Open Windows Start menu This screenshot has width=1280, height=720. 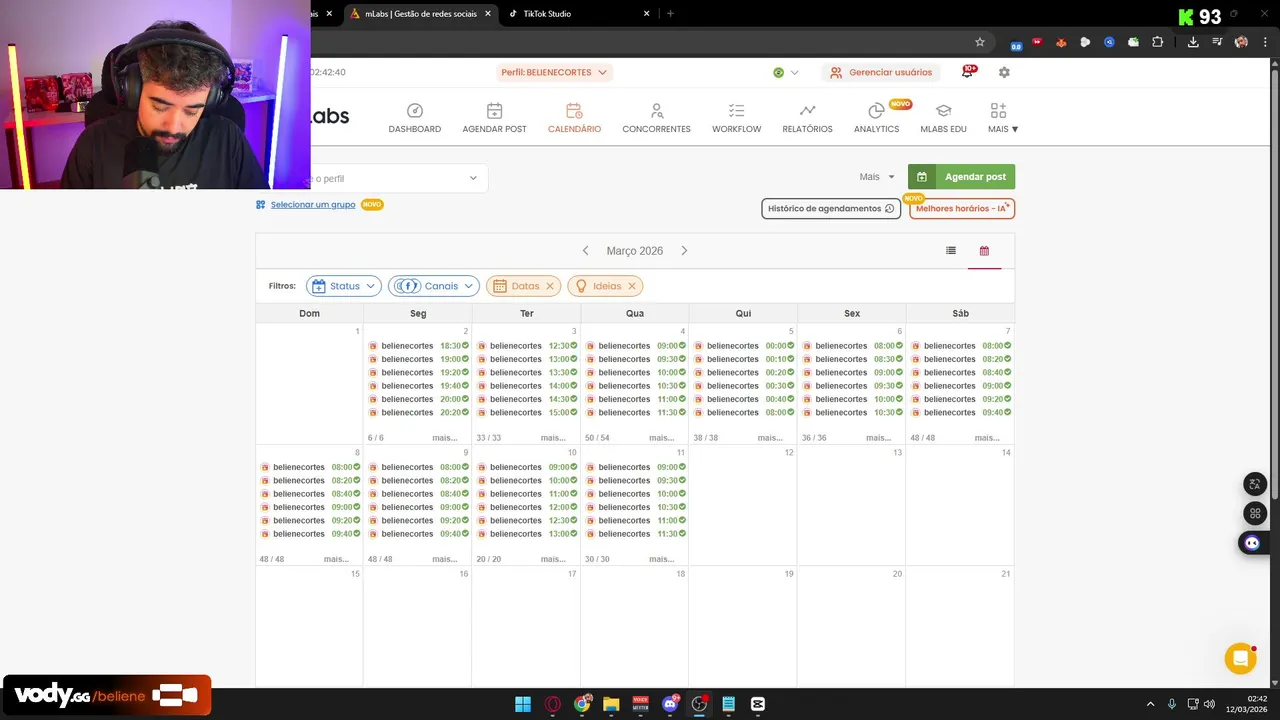(523, 704)
